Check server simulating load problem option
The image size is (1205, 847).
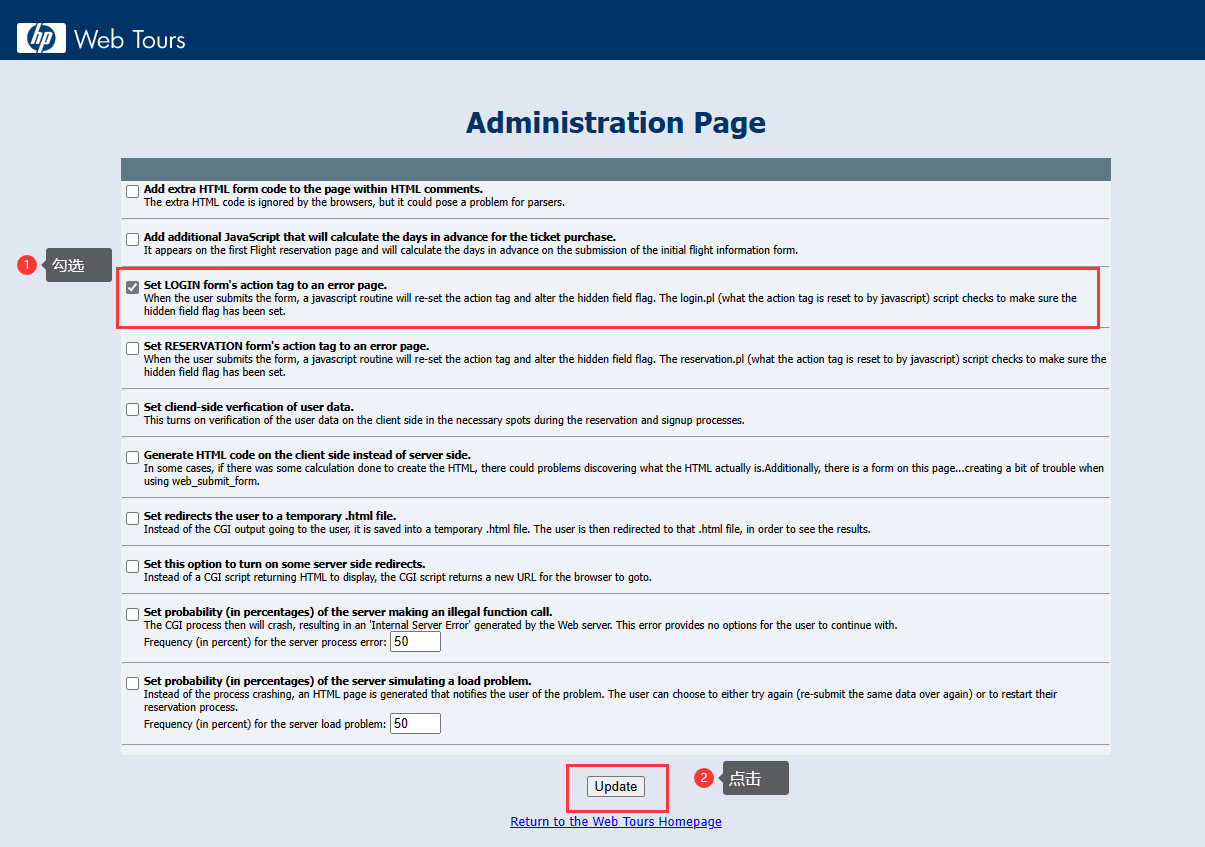click(132, 683)
